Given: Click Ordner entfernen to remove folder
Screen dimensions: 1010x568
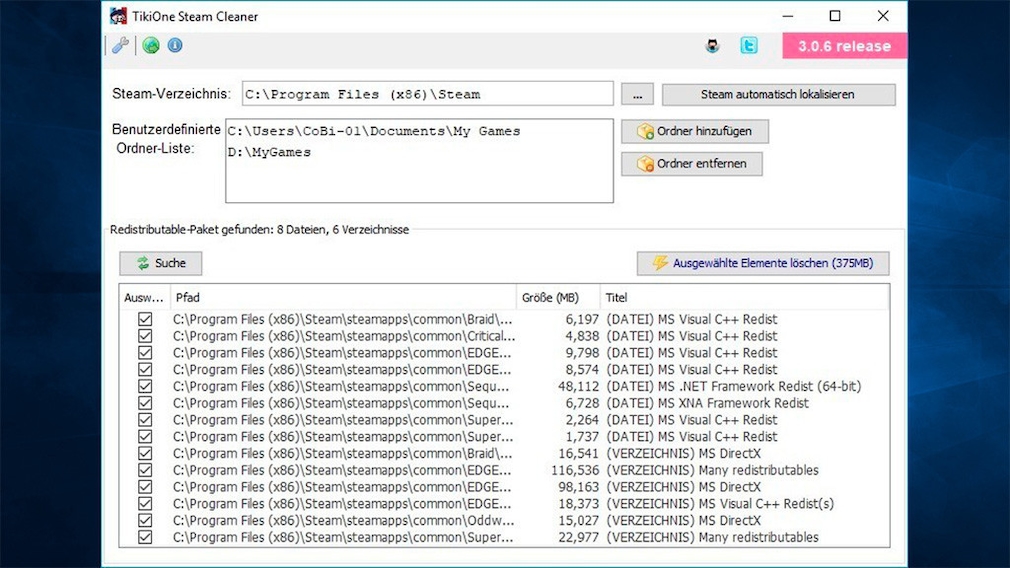Looking at the screenshot, I should click(x=691, y=163).
